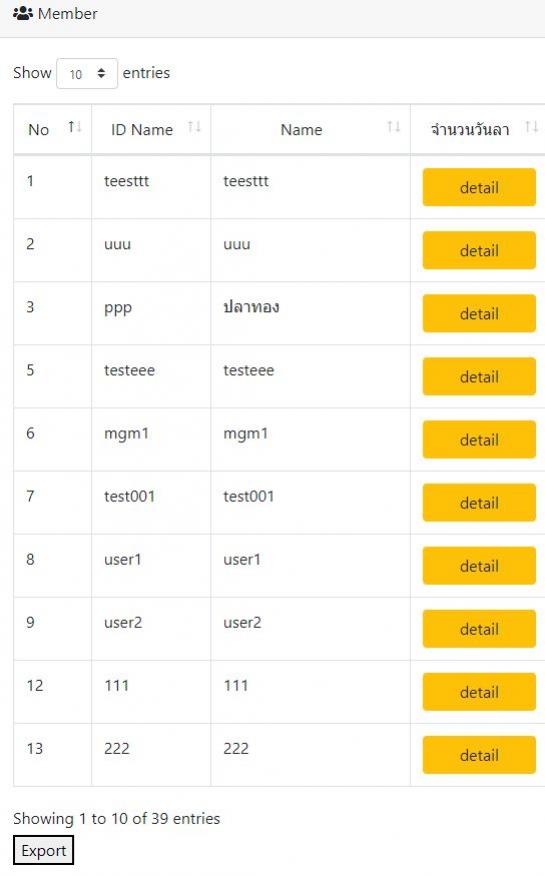The image size is (545, 876).
Task: Open detail for ปลาทอง row
Action: 479,313
